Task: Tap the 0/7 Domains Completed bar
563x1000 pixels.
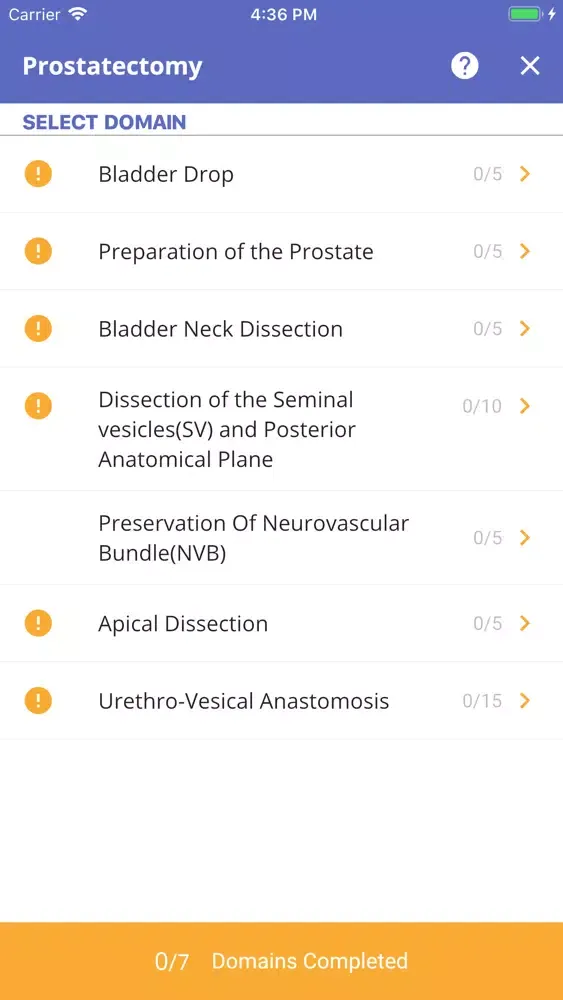Action: (281, 961)
